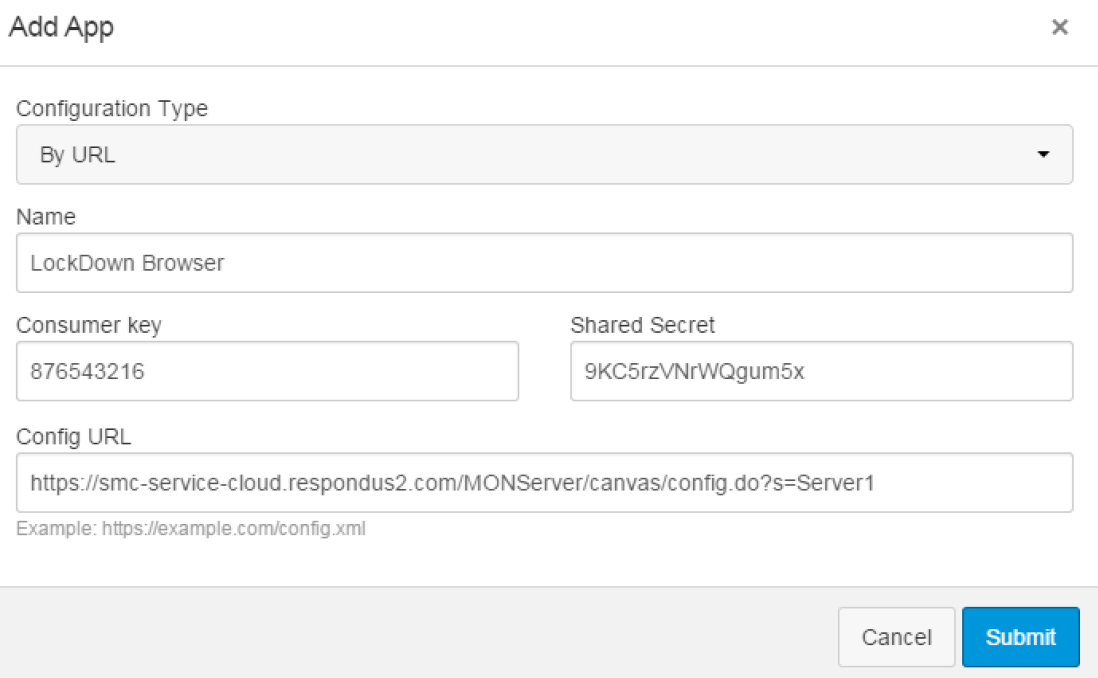This screenshot has width=1098, height=678.
Task: Click the Configuration Type label
Action: [112, 109]
